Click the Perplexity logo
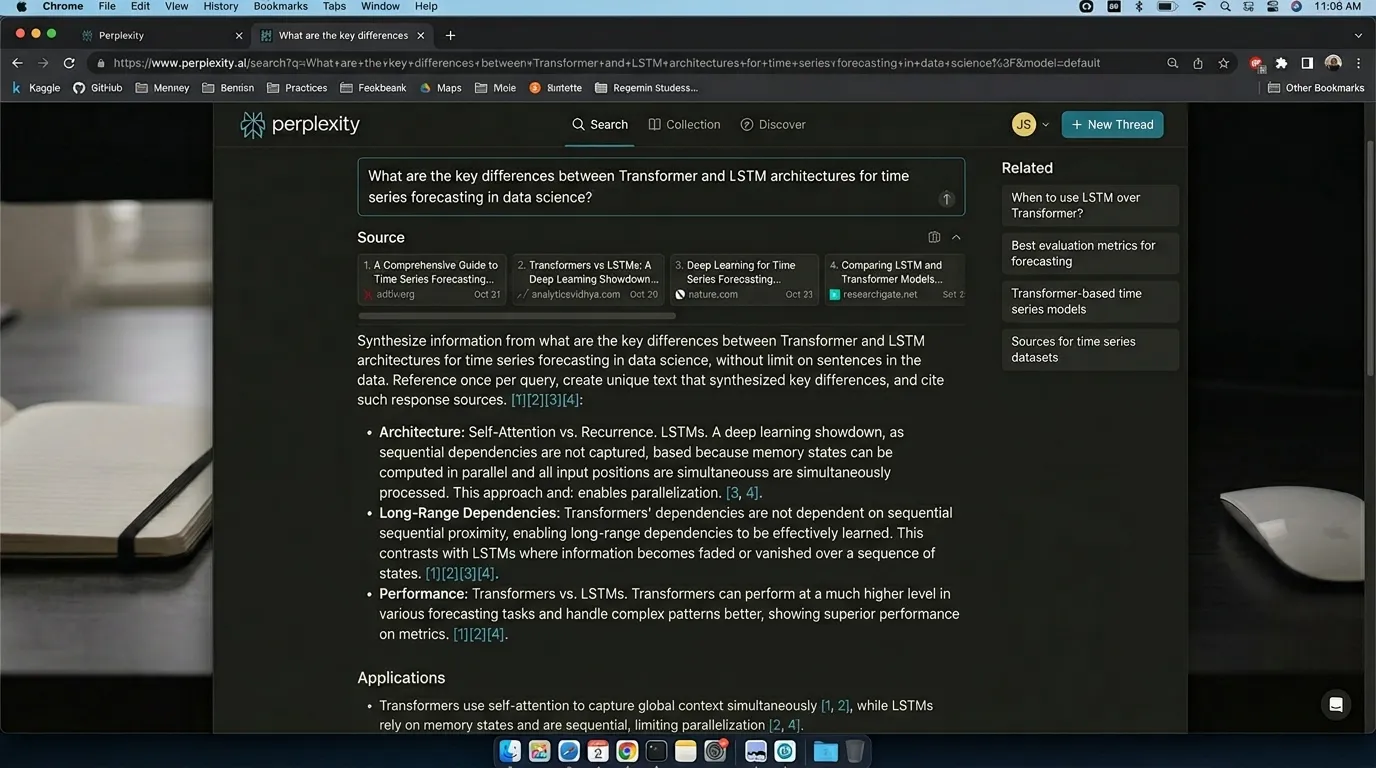 [x=300, y=125]
